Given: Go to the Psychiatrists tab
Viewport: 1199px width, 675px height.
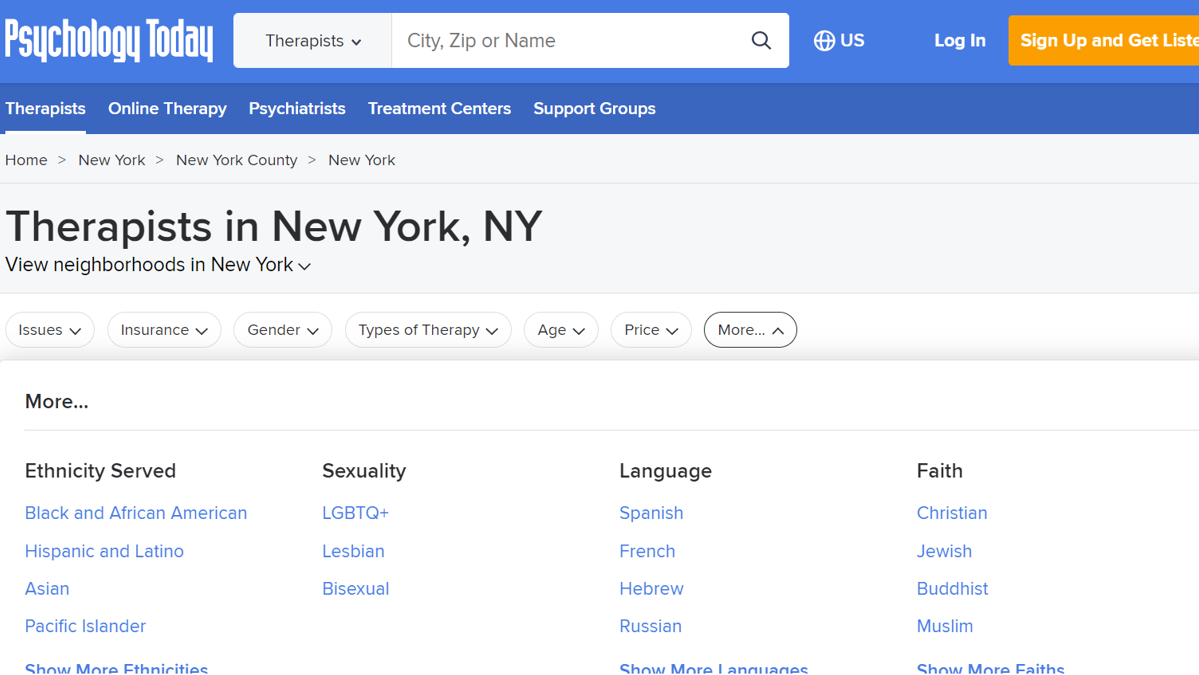Looking at the screenshot, I should pyautogui.click(x=297, y=109).
